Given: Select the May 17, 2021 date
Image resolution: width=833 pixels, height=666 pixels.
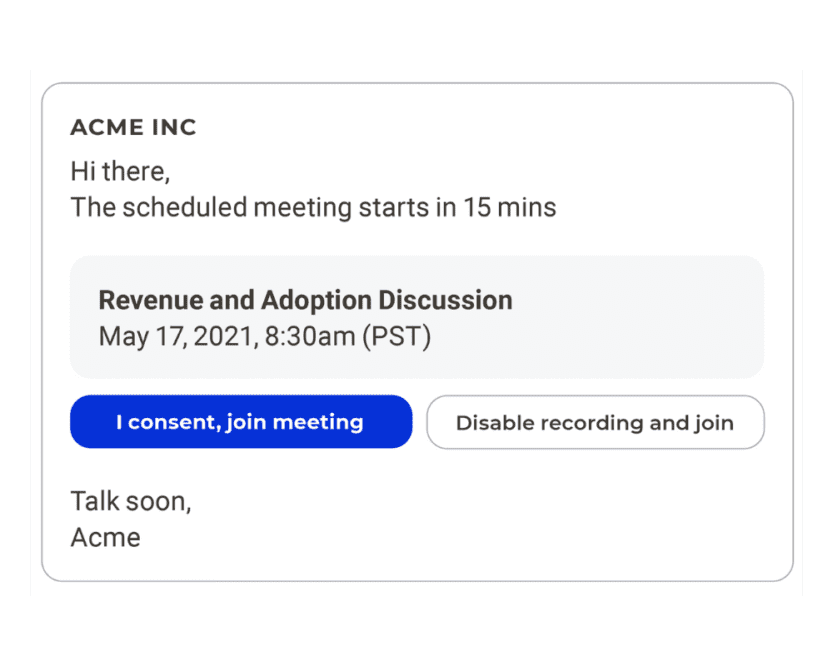Looking at the screenshot, I should pyautogui.click(x=177, y=337).
